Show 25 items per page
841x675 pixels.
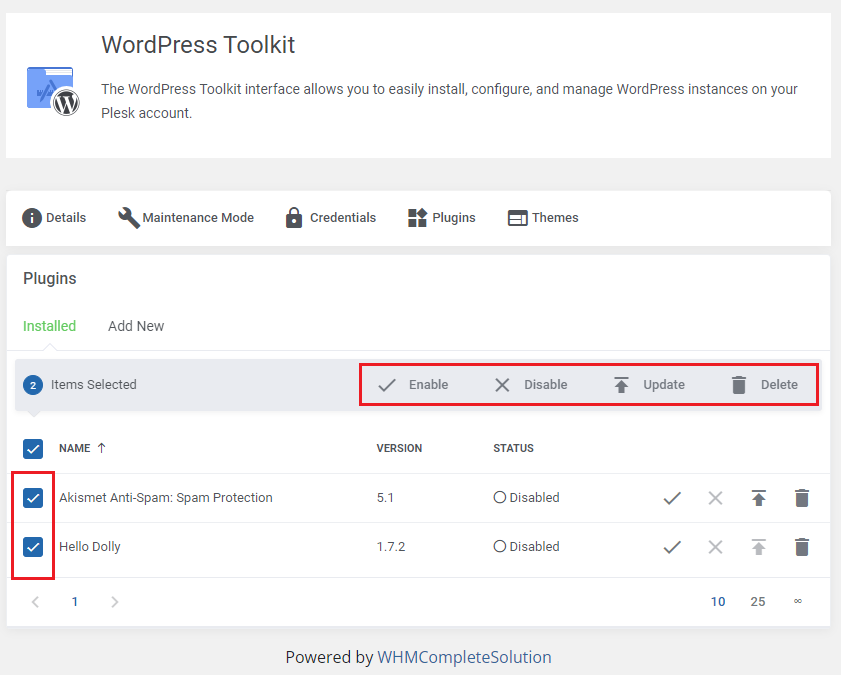tap(757, 602)
